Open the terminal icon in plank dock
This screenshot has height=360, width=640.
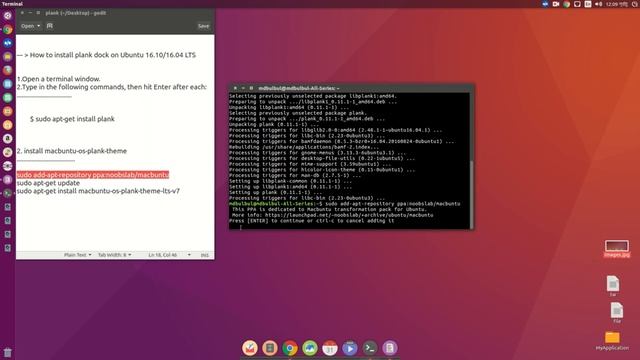370,348
